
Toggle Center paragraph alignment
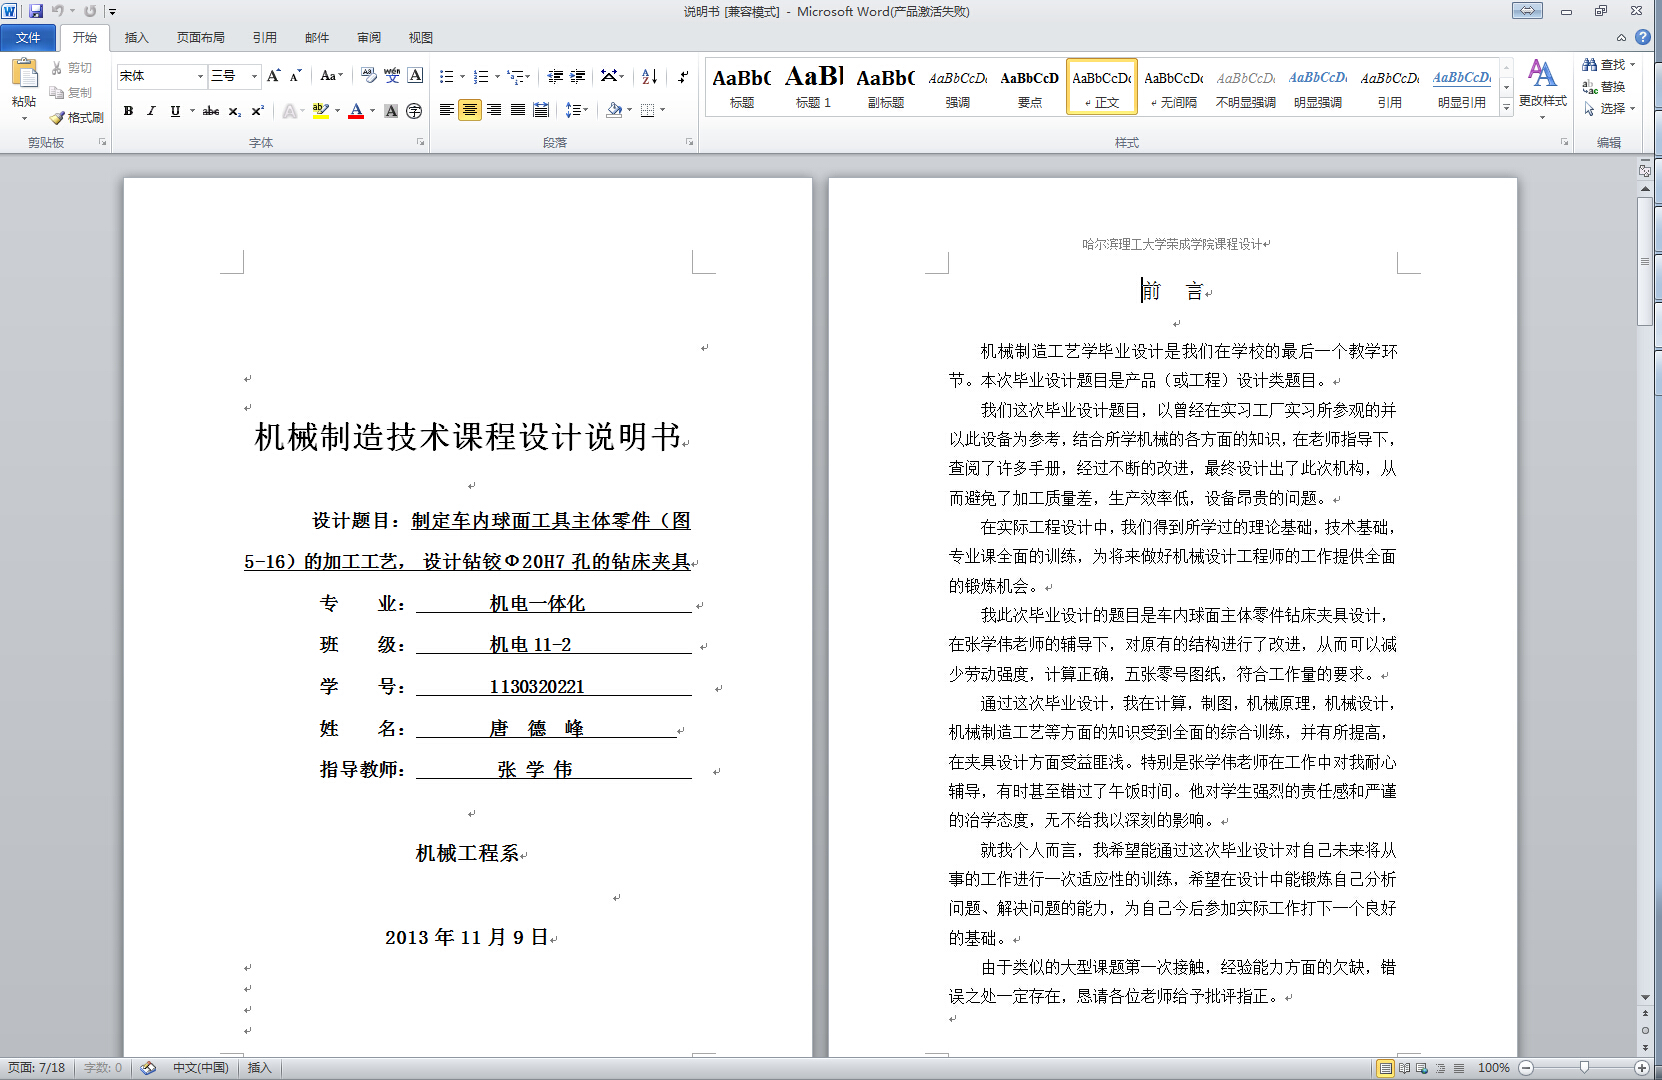pos(470,110)
